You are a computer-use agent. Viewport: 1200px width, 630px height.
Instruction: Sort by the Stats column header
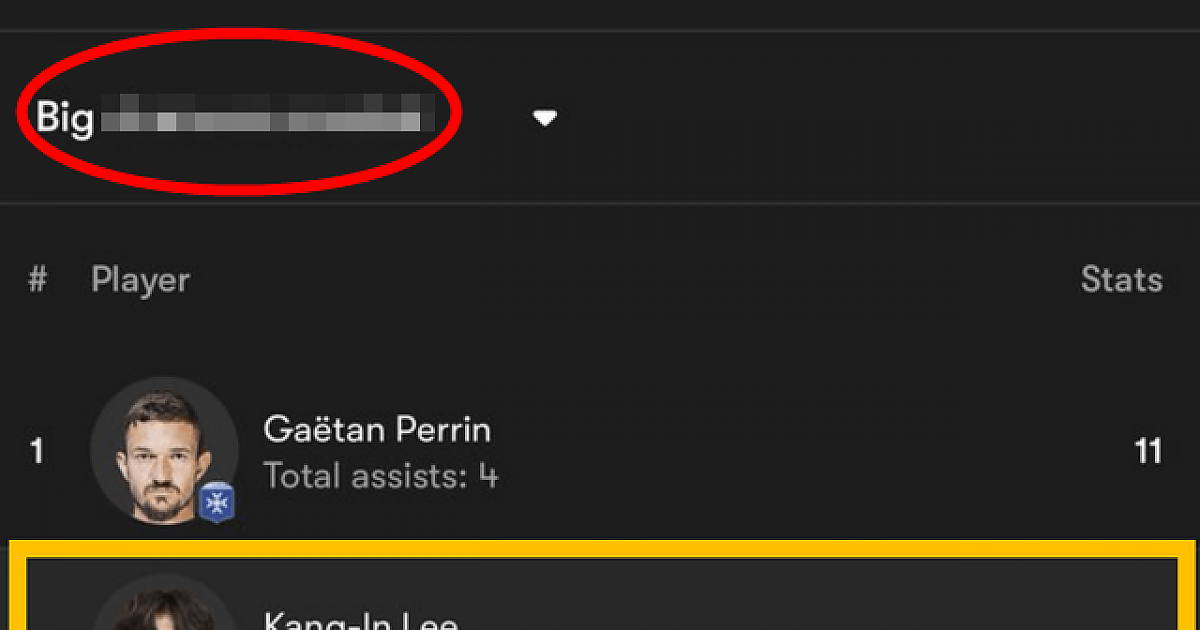pyautogui.click(x=1121, y=280)
